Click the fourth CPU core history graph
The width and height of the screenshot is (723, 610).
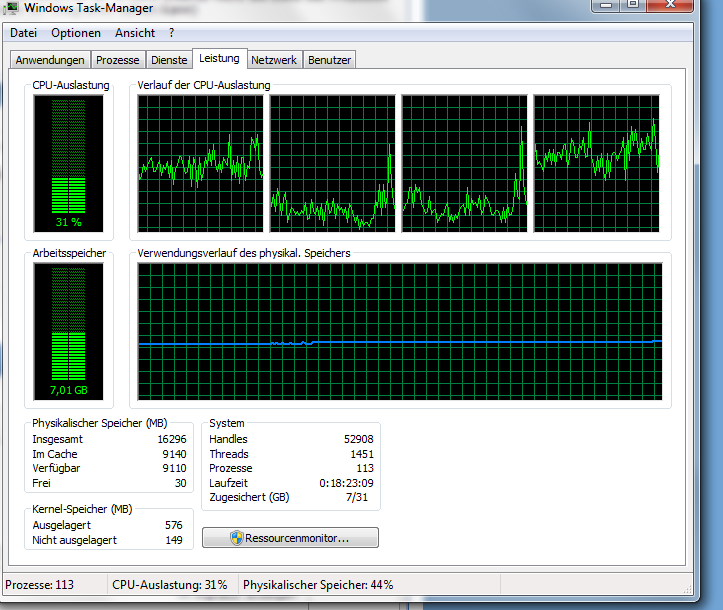(x=597, y=163)
